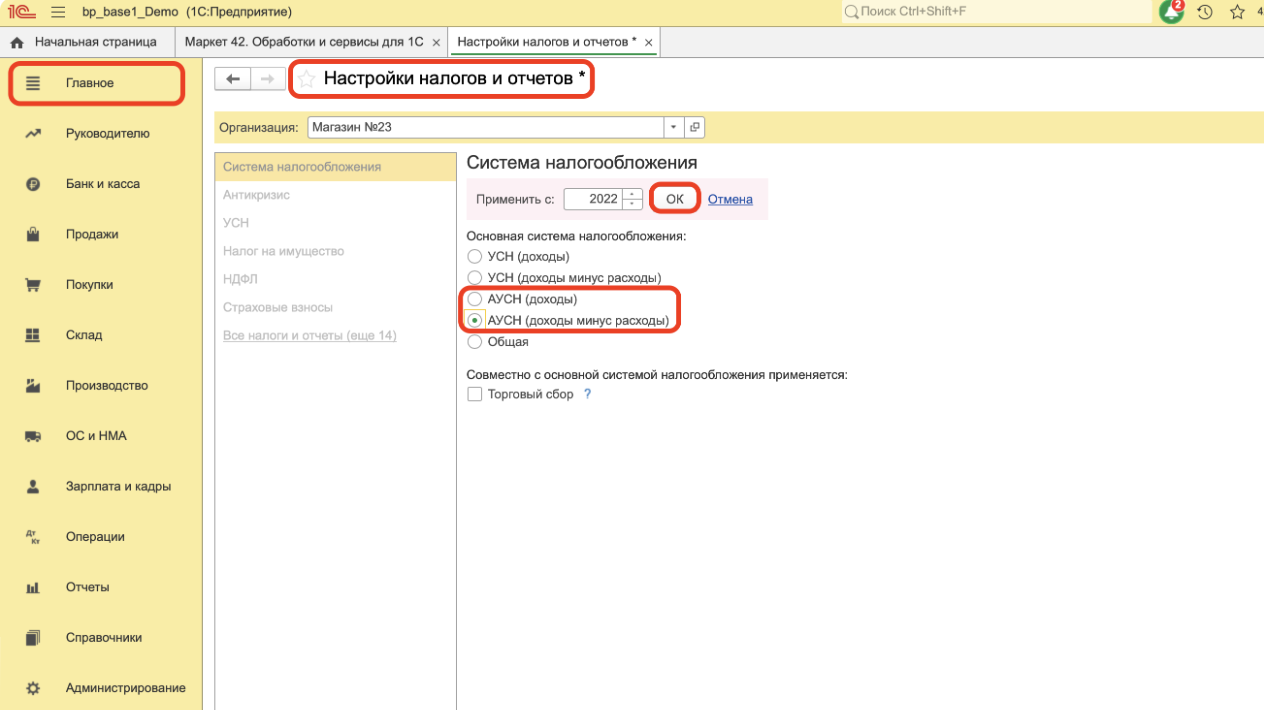Enable the Торговый сбор checkbox
This screenshot has width=1264, height=710.
475,394
